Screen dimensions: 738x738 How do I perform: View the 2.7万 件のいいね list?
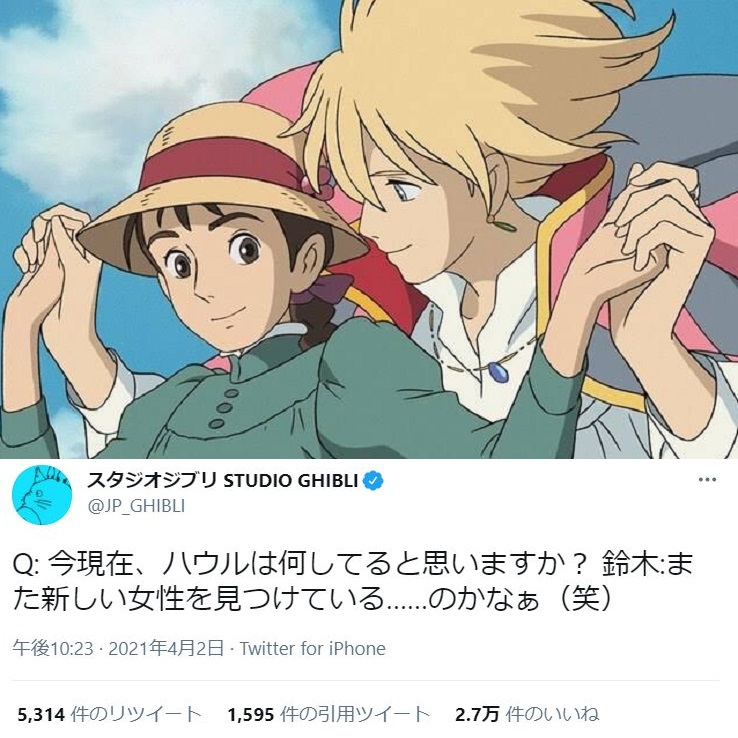pyautogui.click(x=527, y=714)
